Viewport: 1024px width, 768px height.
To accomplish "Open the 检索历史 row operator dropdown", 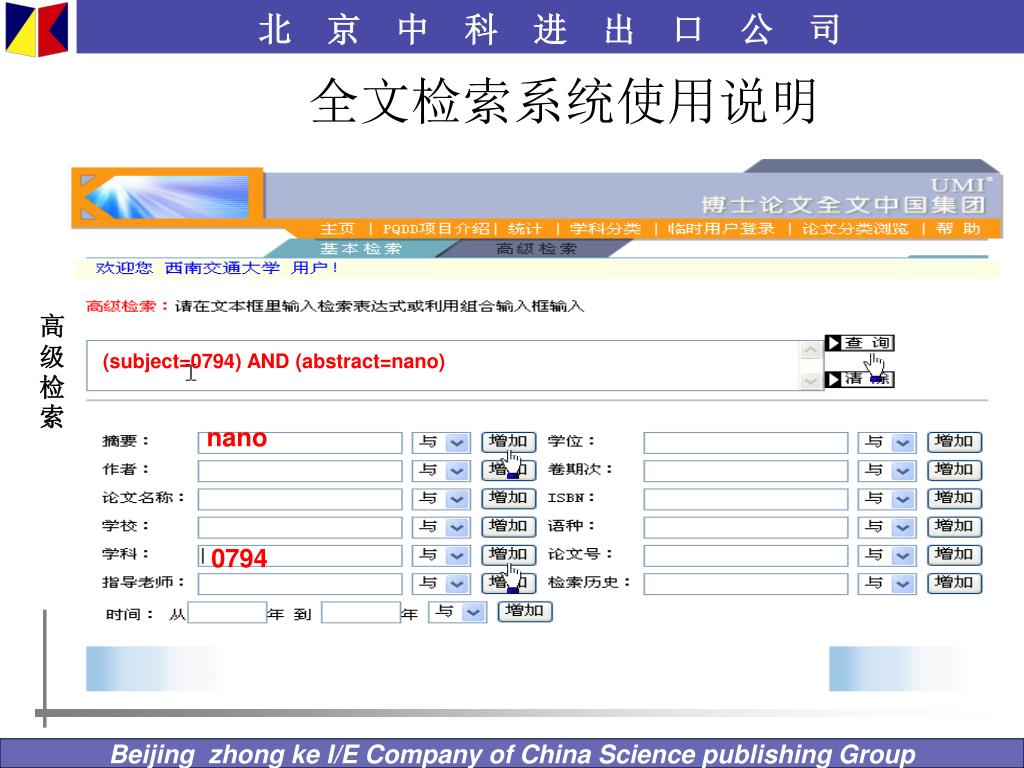I will 887,584.
